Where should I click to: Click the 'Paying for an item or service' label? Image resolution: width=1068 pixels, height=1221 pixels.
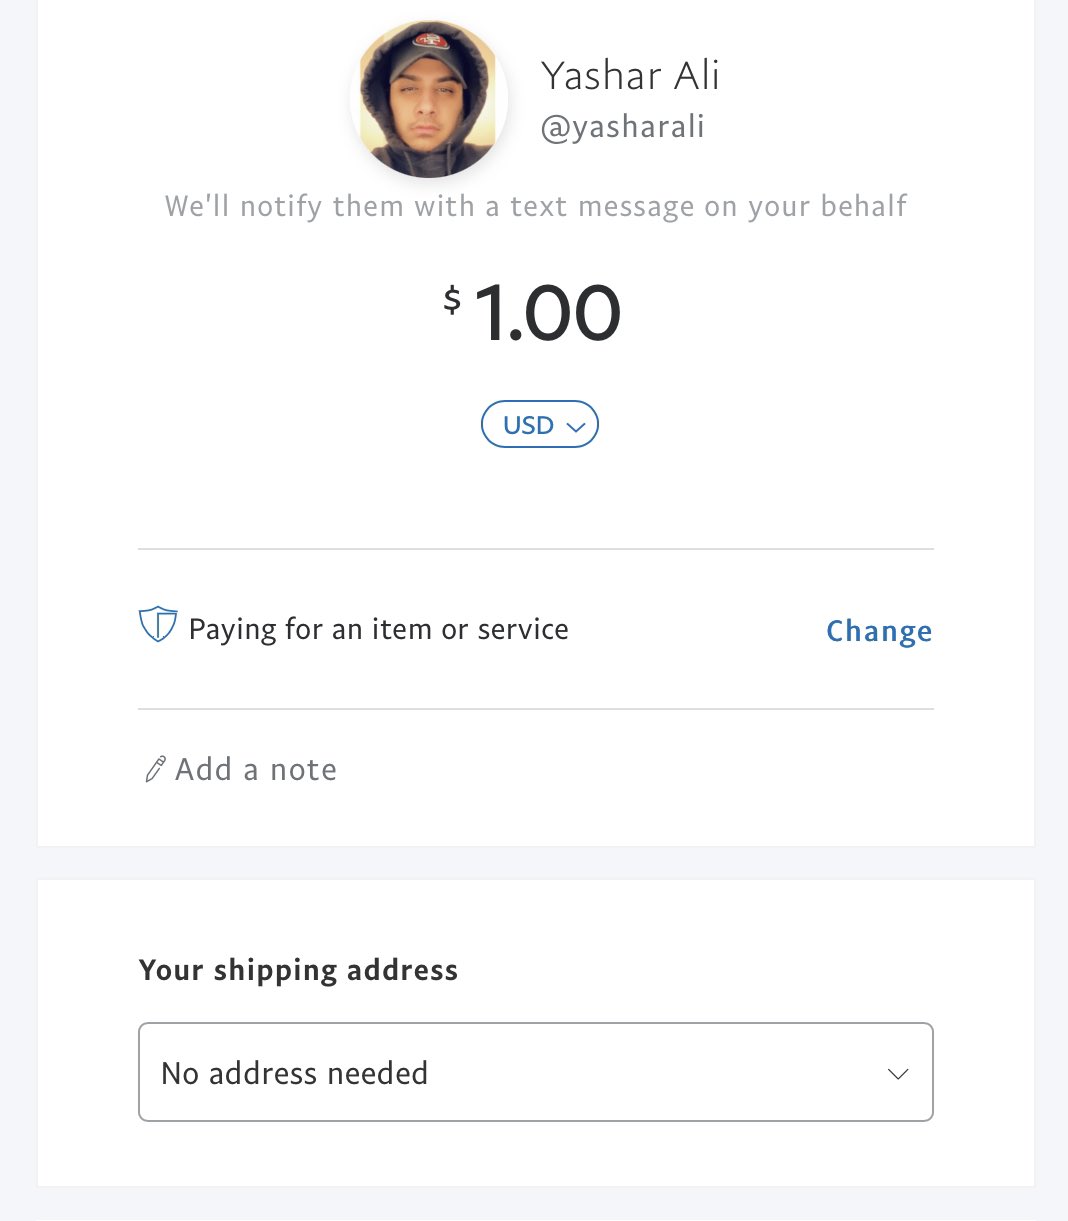coord(378,629)
